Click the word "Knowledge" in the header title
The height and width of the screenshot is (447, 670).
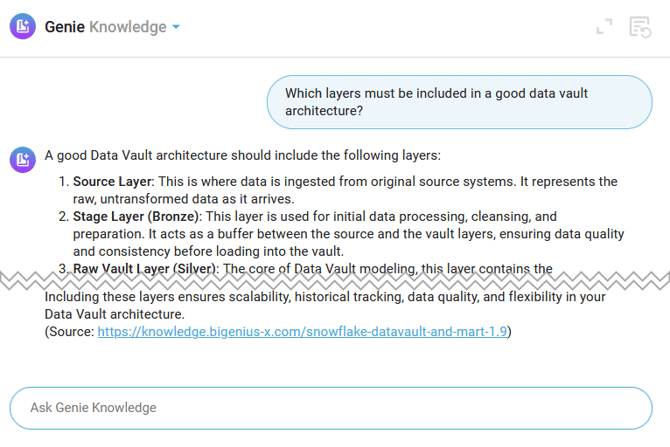pos(128,27)
